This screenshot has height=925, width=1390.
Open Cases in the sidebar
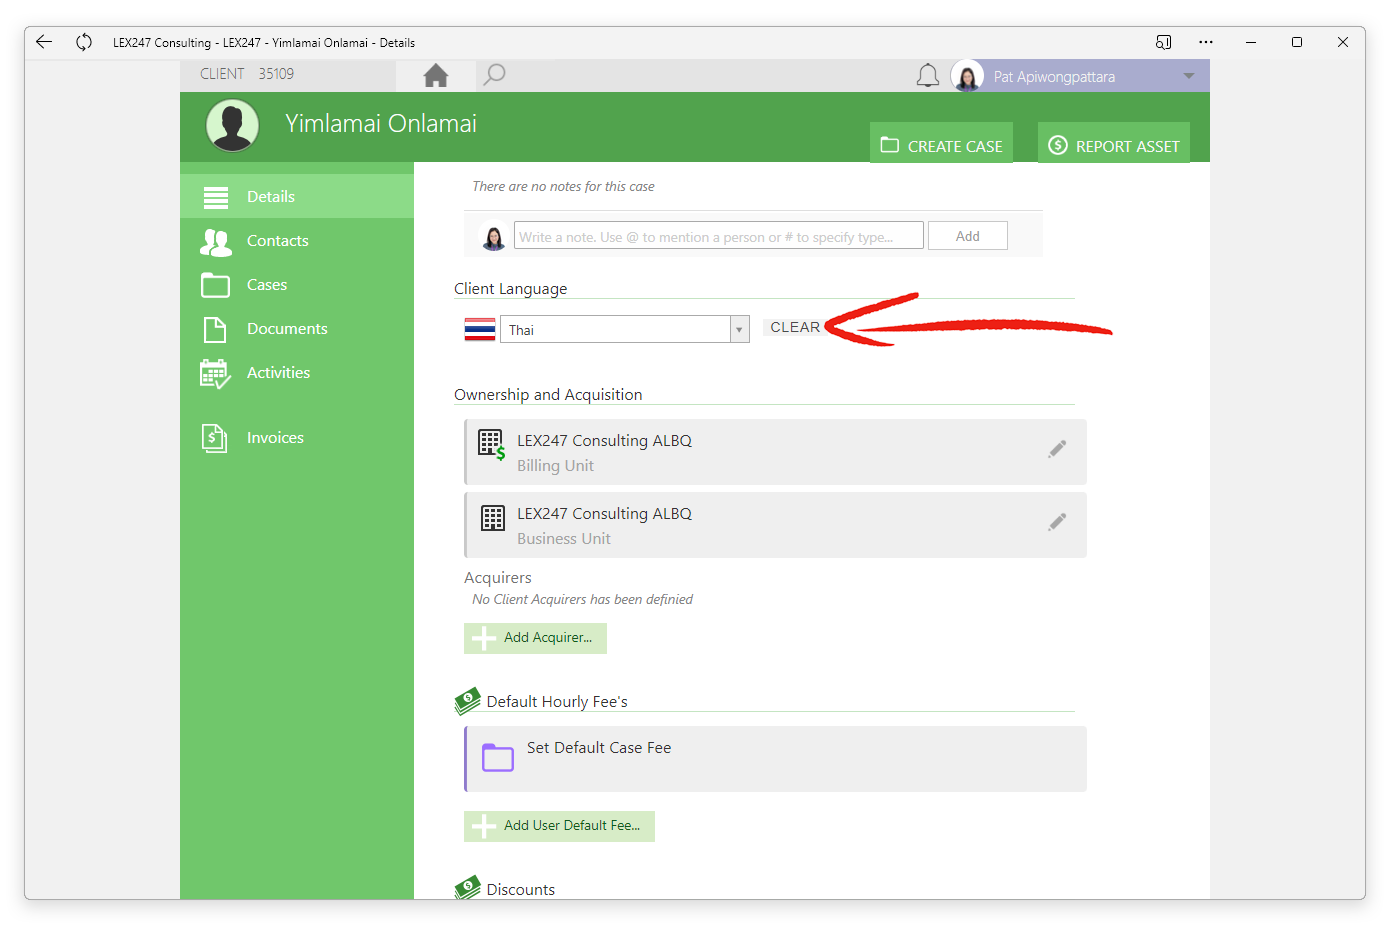pyautogui.click(x=297, y=284)
